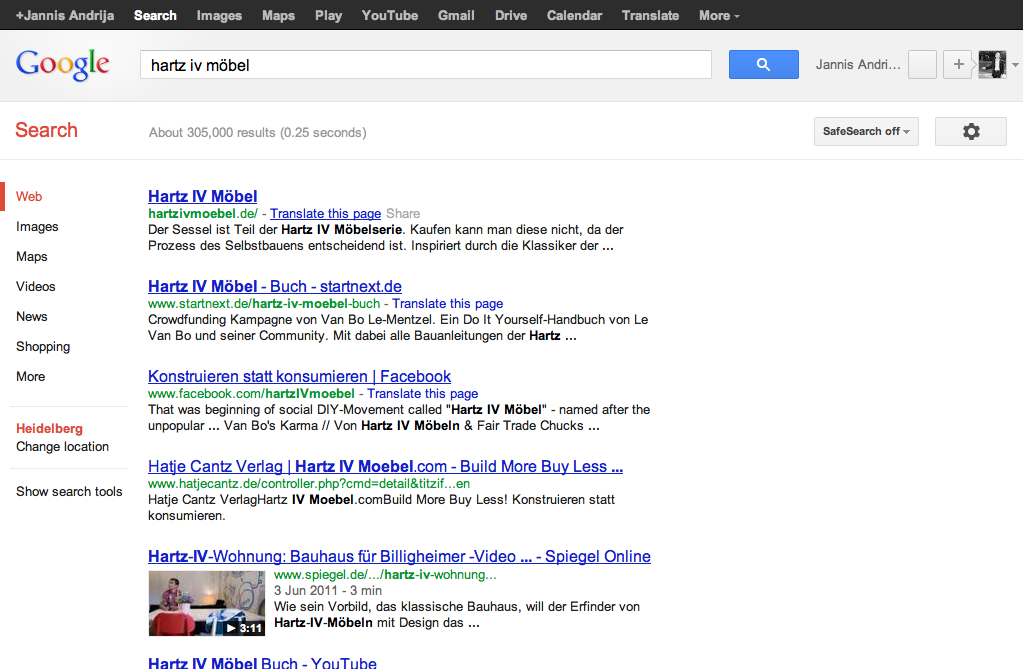Play the Spiegel video thumbnail
The width and height of the screenshot is (1023, 669).
click(x=207, y=603)
